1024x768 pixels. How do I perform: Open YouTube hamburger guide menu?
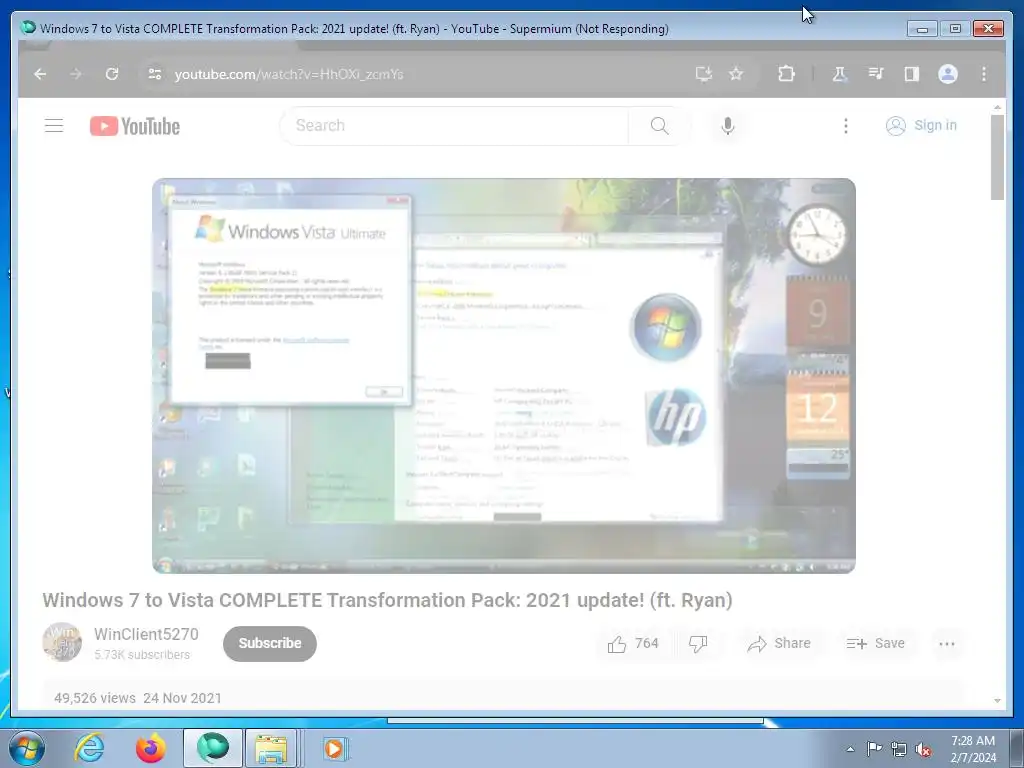point(54,125)
